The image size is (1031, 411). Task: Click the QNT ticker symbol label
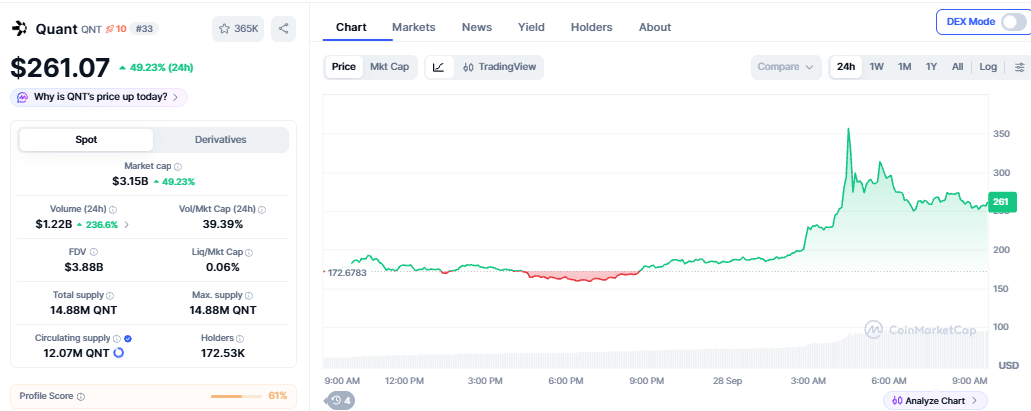coord(91,29)
